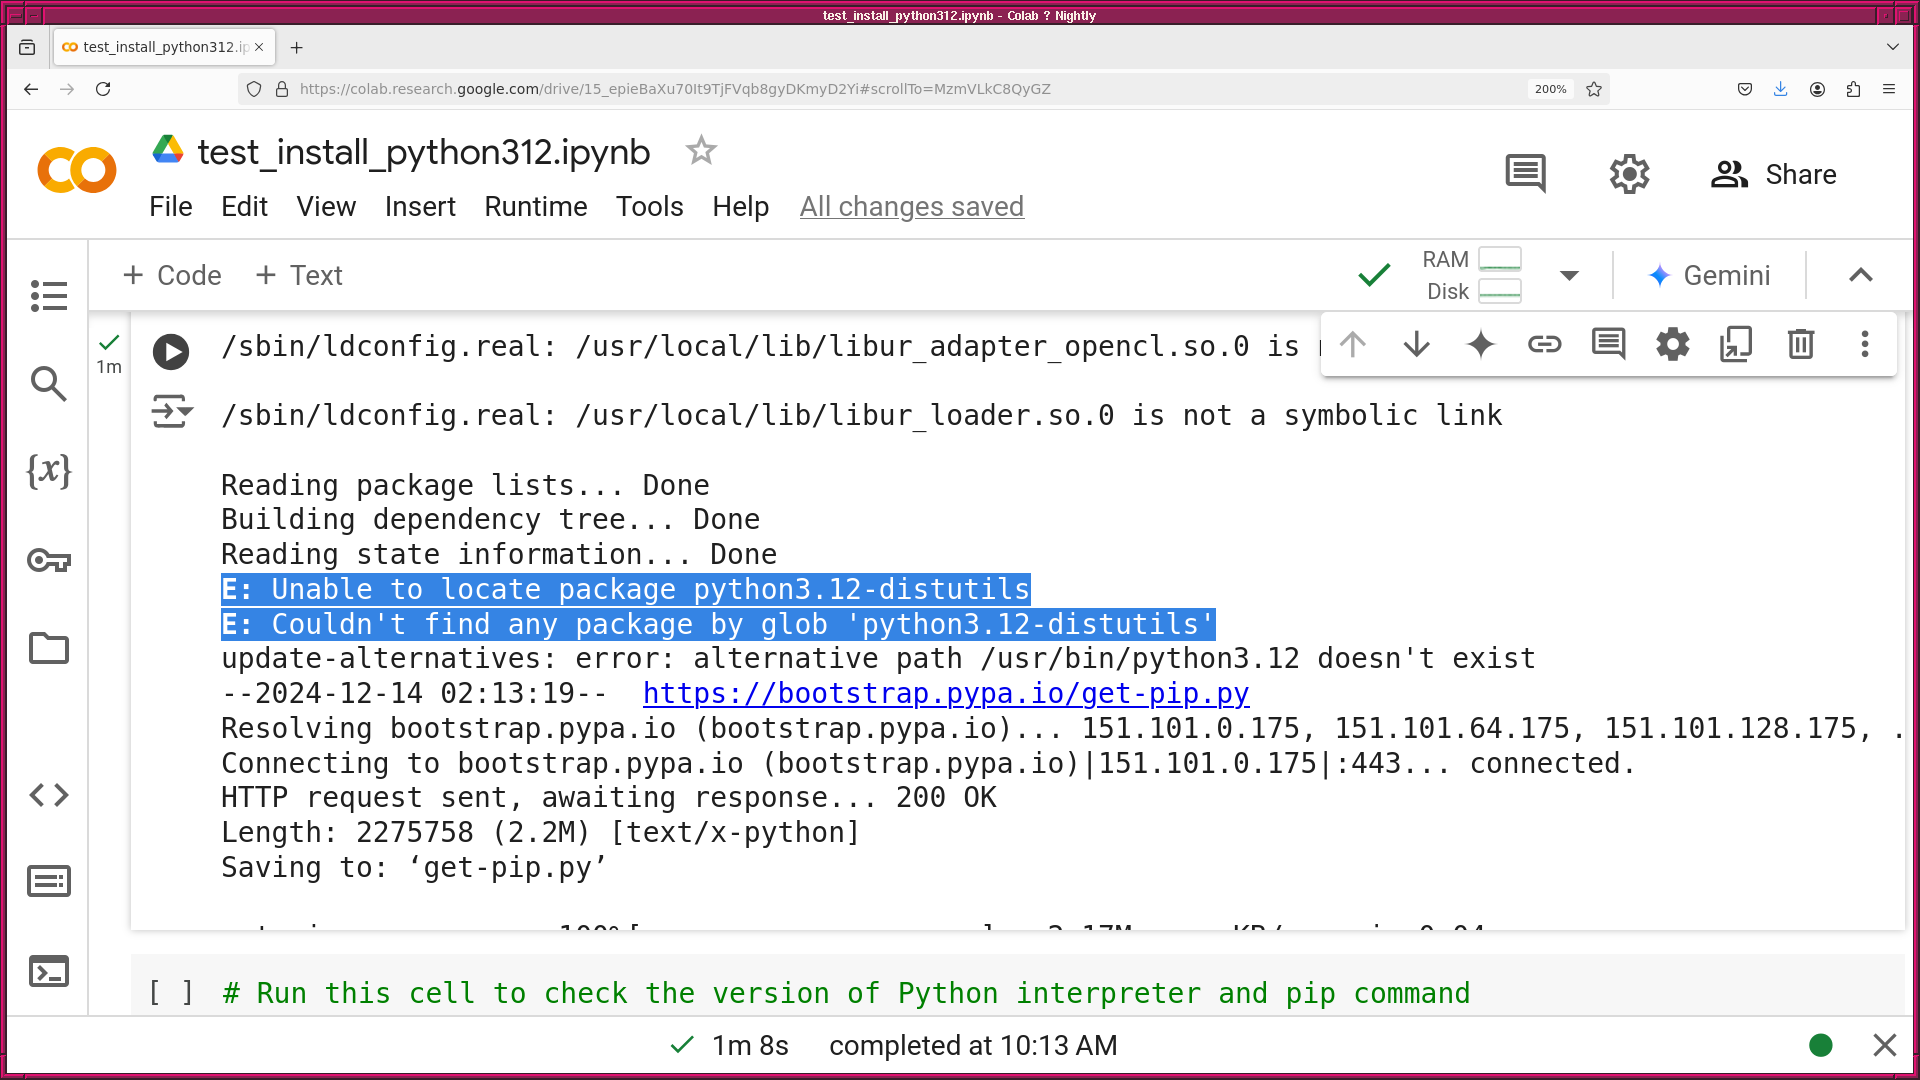This screenshot has width=1920, height=1080.
Task: Run the first code cell
Action: (171, 352)
